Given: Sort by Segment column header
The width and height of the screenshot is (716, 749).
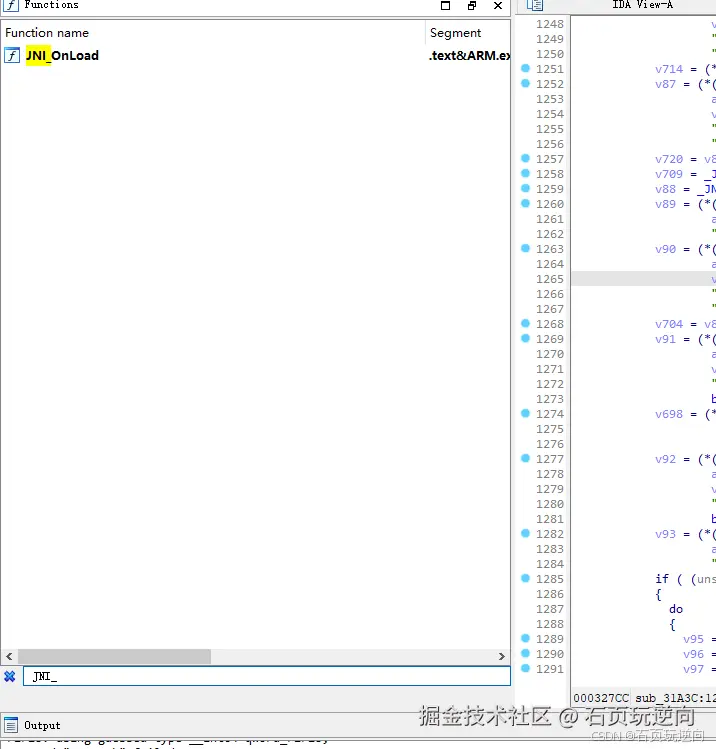Looking at the screenshot, I should point(455,32).
